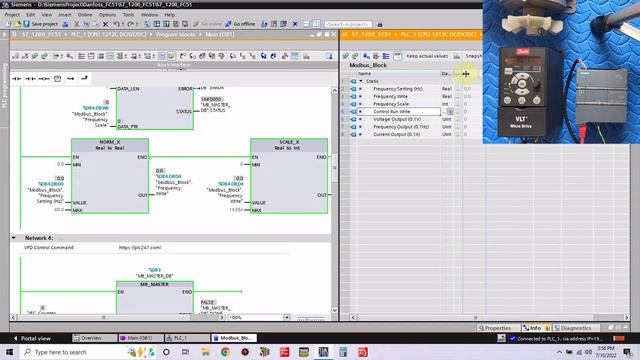640x360 pixels.
Task: Switch to Portal view
Action: pos(32,338)
